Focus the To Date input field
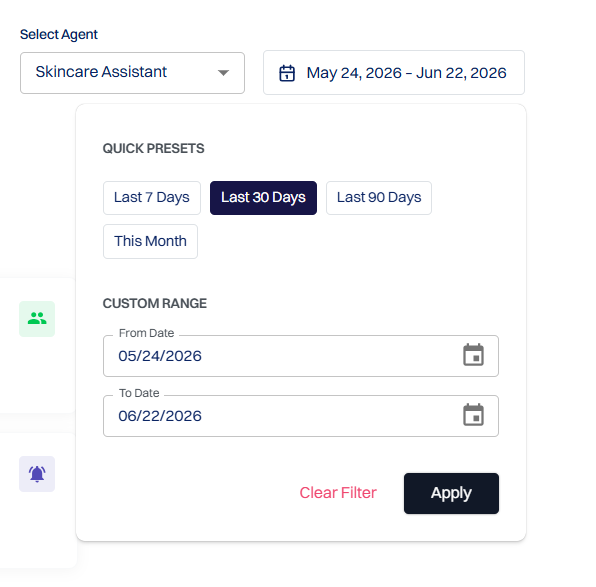The image size is (596, 587). [301, 416]
